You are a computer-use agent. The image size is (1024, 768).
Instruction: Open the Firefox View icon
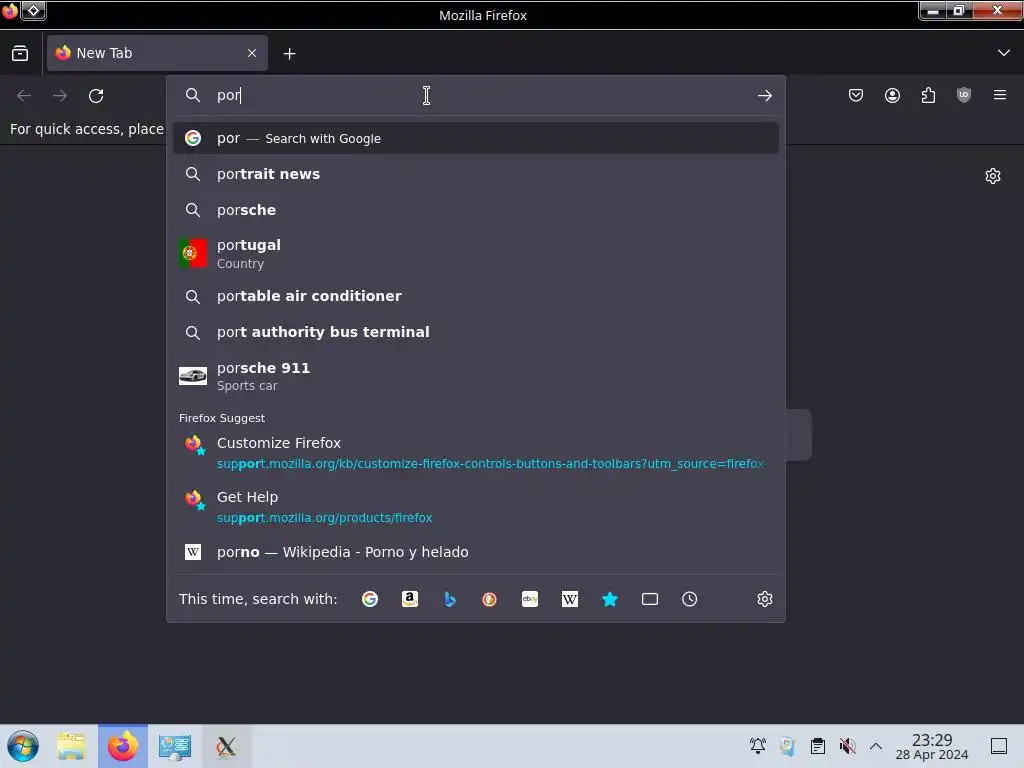(20, 53)
